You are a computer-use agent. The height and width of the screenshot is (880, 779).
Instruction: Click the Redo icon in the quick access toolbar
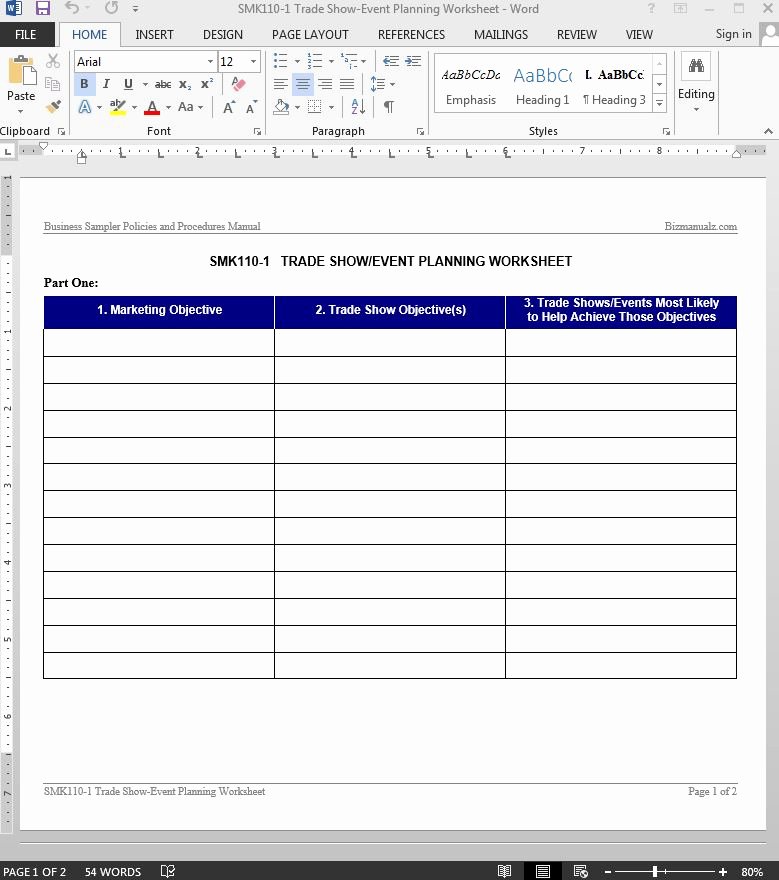click(x=112, y=8)
